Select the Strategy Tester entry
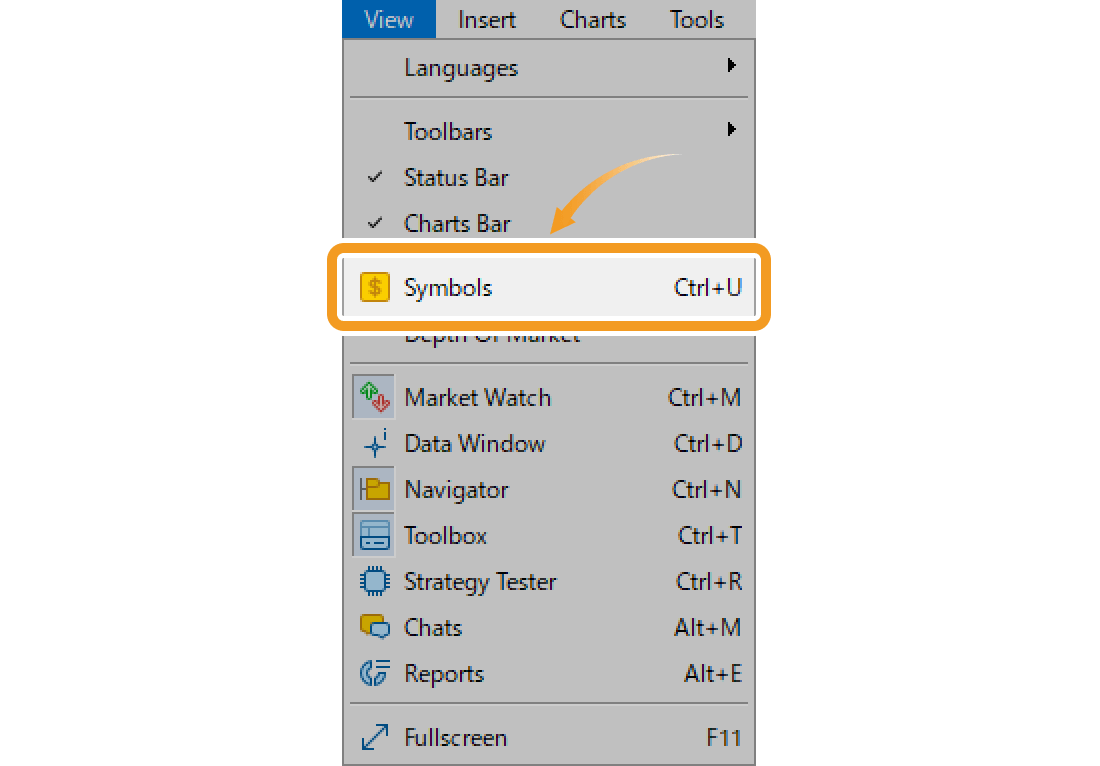The image size is (1100, 766). point(549,582)
